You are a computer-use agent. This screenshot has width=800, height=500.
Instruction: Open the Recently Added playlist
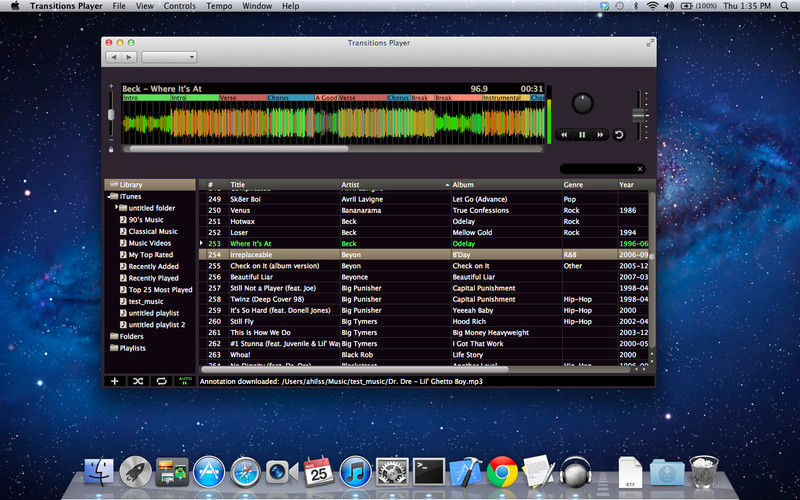click(153, 267)
